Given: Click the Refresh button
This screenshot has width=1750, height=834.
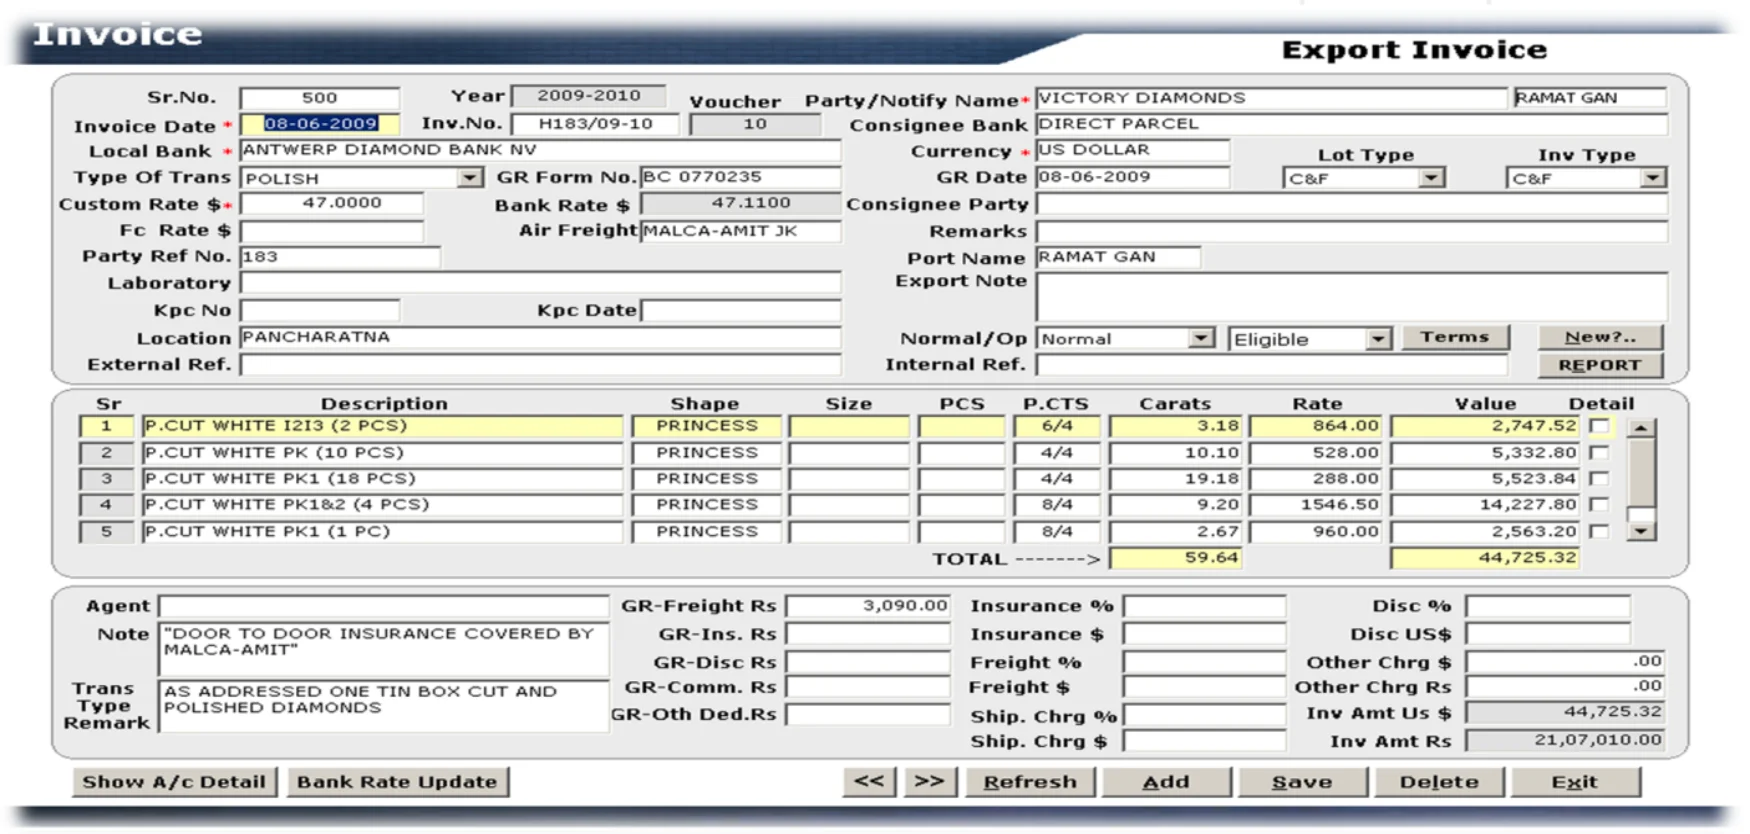Looking at the screenshot, I should point(1030,782).
